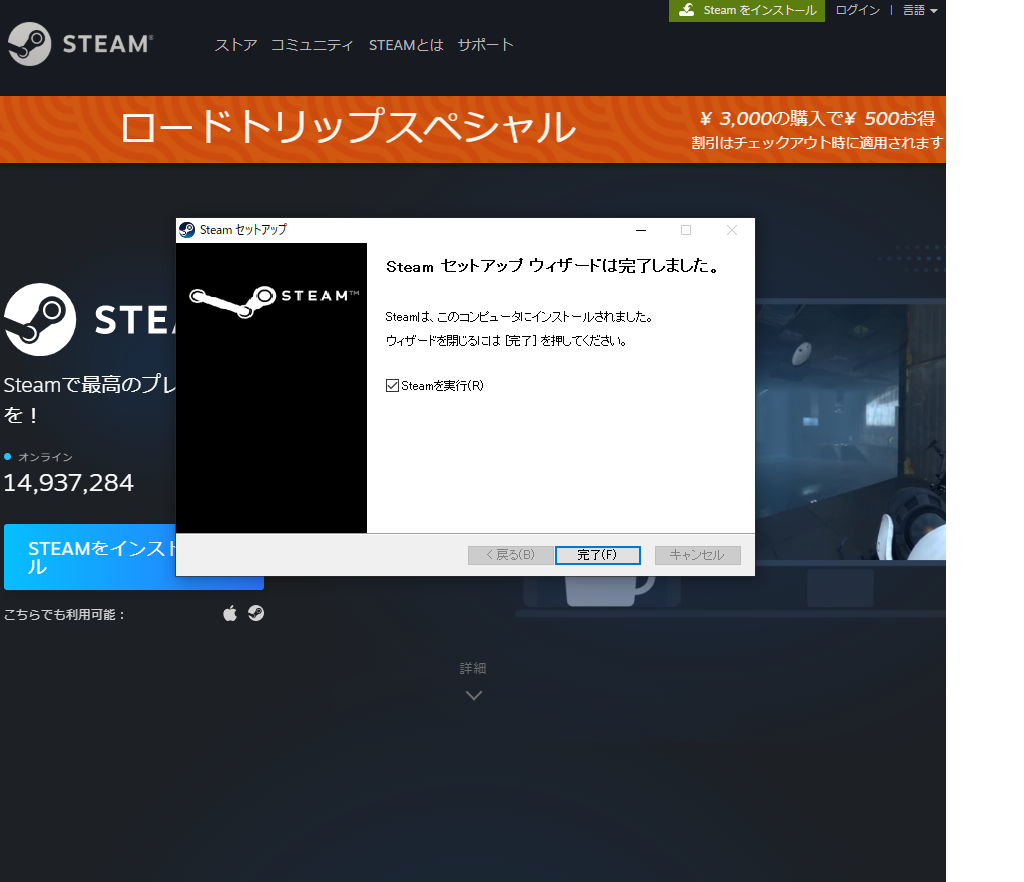The width and height of the screenshot is (1024, 882).
Task: Click the Steam icon in setup title bar
Action: (187, 230)
